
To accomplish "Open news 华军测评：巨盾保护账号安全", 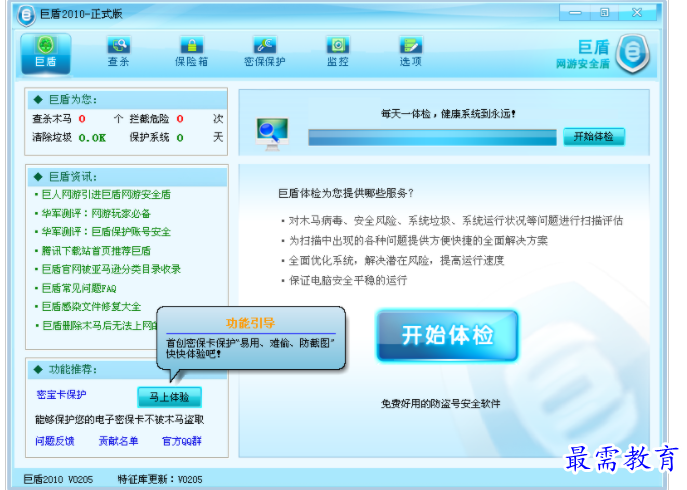I will point(106,232).
